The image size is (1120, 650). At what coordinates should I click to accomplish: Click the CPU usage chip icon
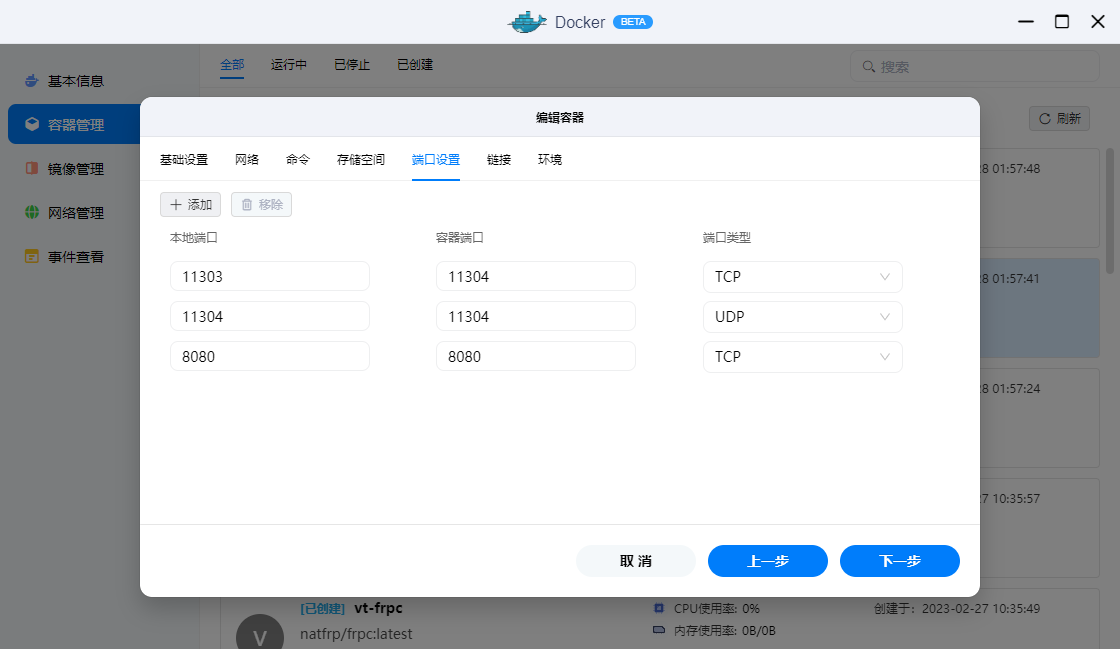point(659,609)
